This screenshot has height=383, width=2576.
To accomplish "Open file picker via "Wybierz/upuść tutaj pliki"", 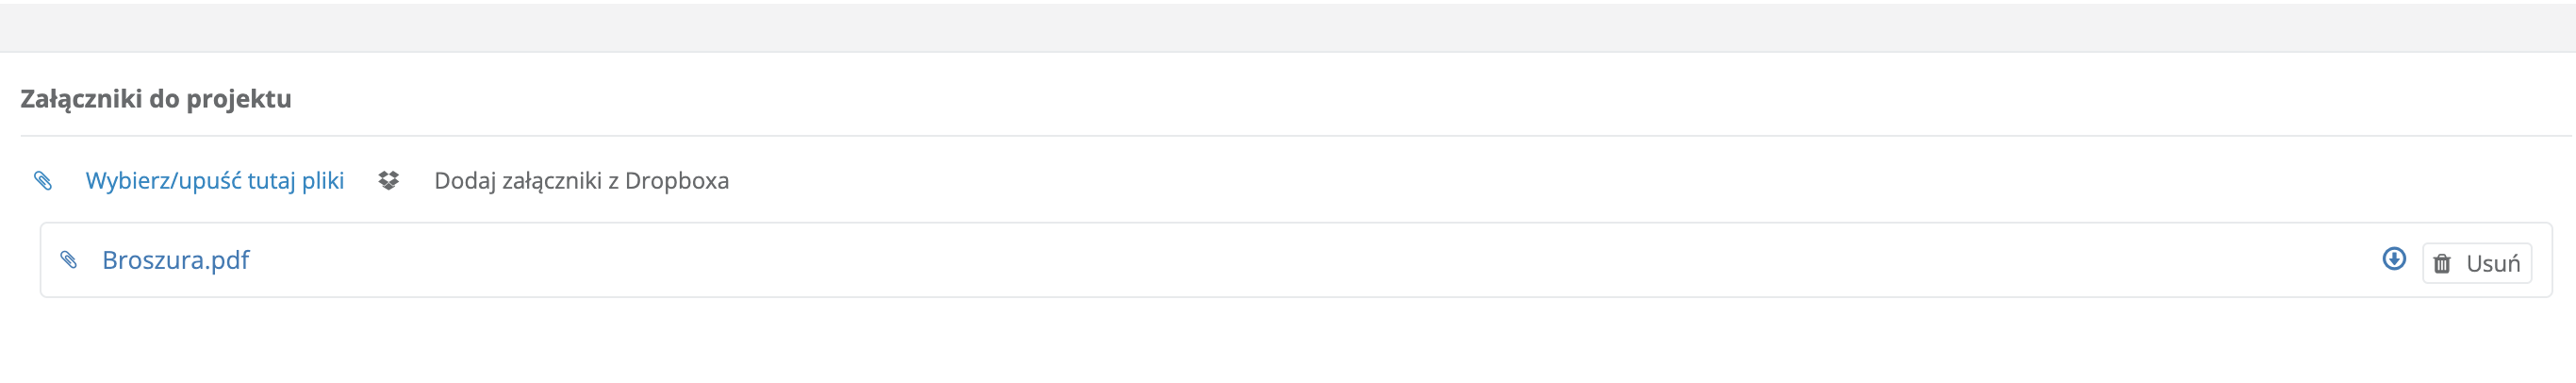I will pyautogui.click(x=214, y=181).
